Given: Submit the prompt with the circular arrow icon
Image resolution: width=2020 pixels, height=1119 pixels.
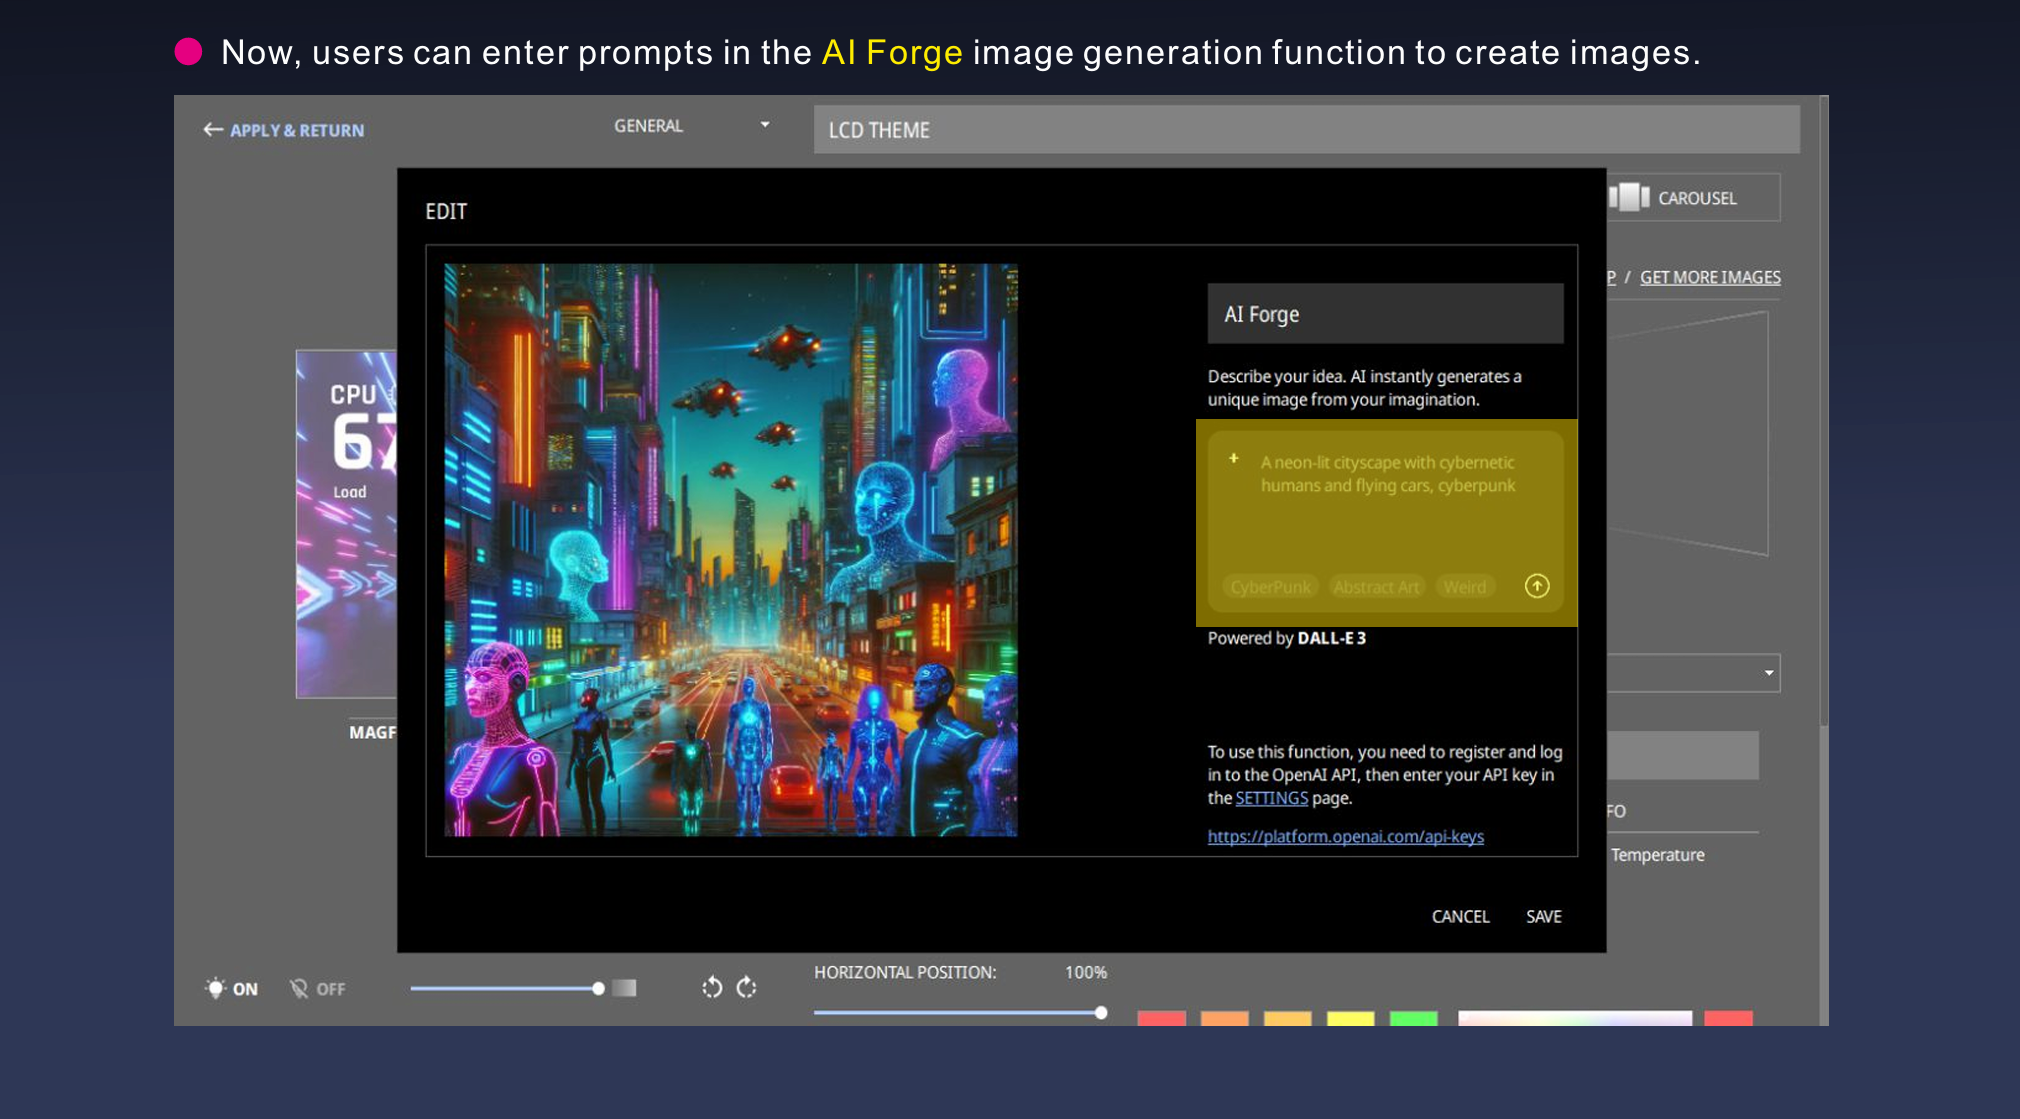Looking at the screenshot, I should tap(1537, 586).
